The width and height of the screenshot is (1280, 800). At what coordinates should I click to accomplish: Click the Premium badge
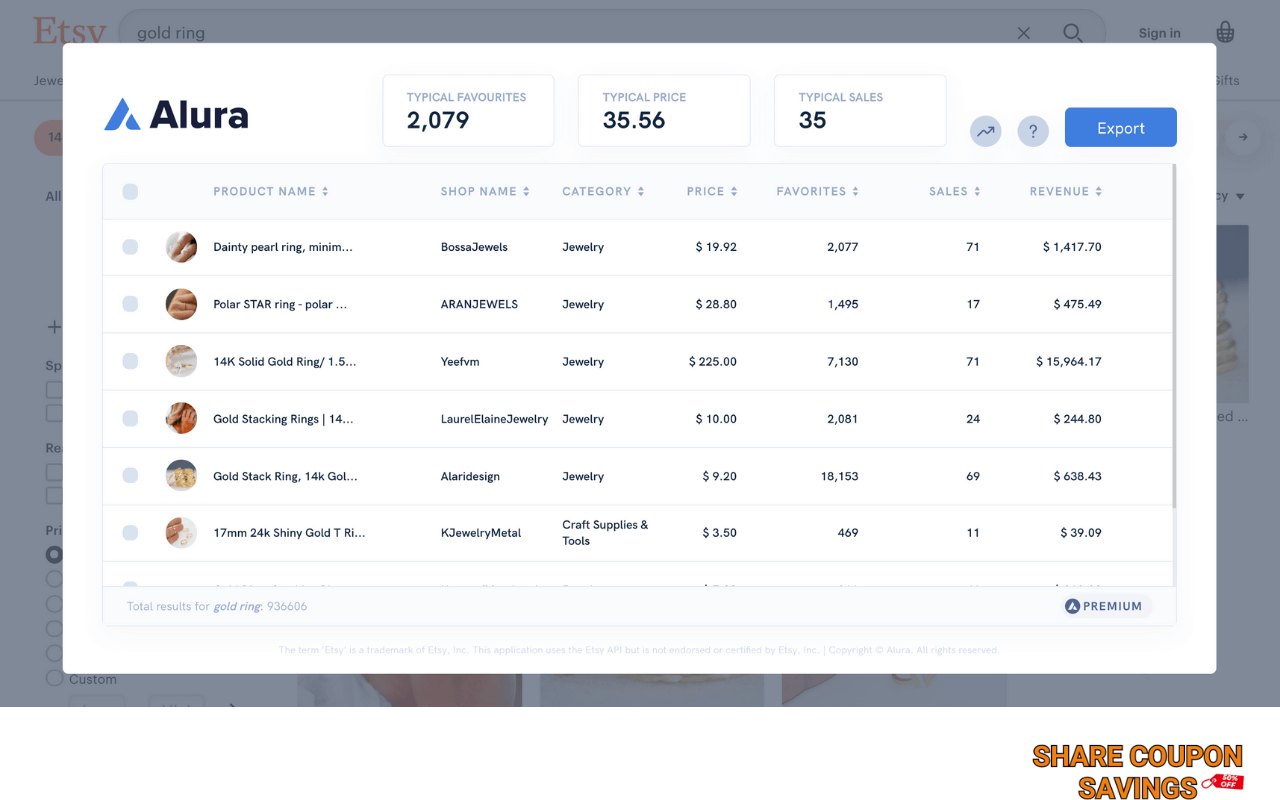point(1105,606)
